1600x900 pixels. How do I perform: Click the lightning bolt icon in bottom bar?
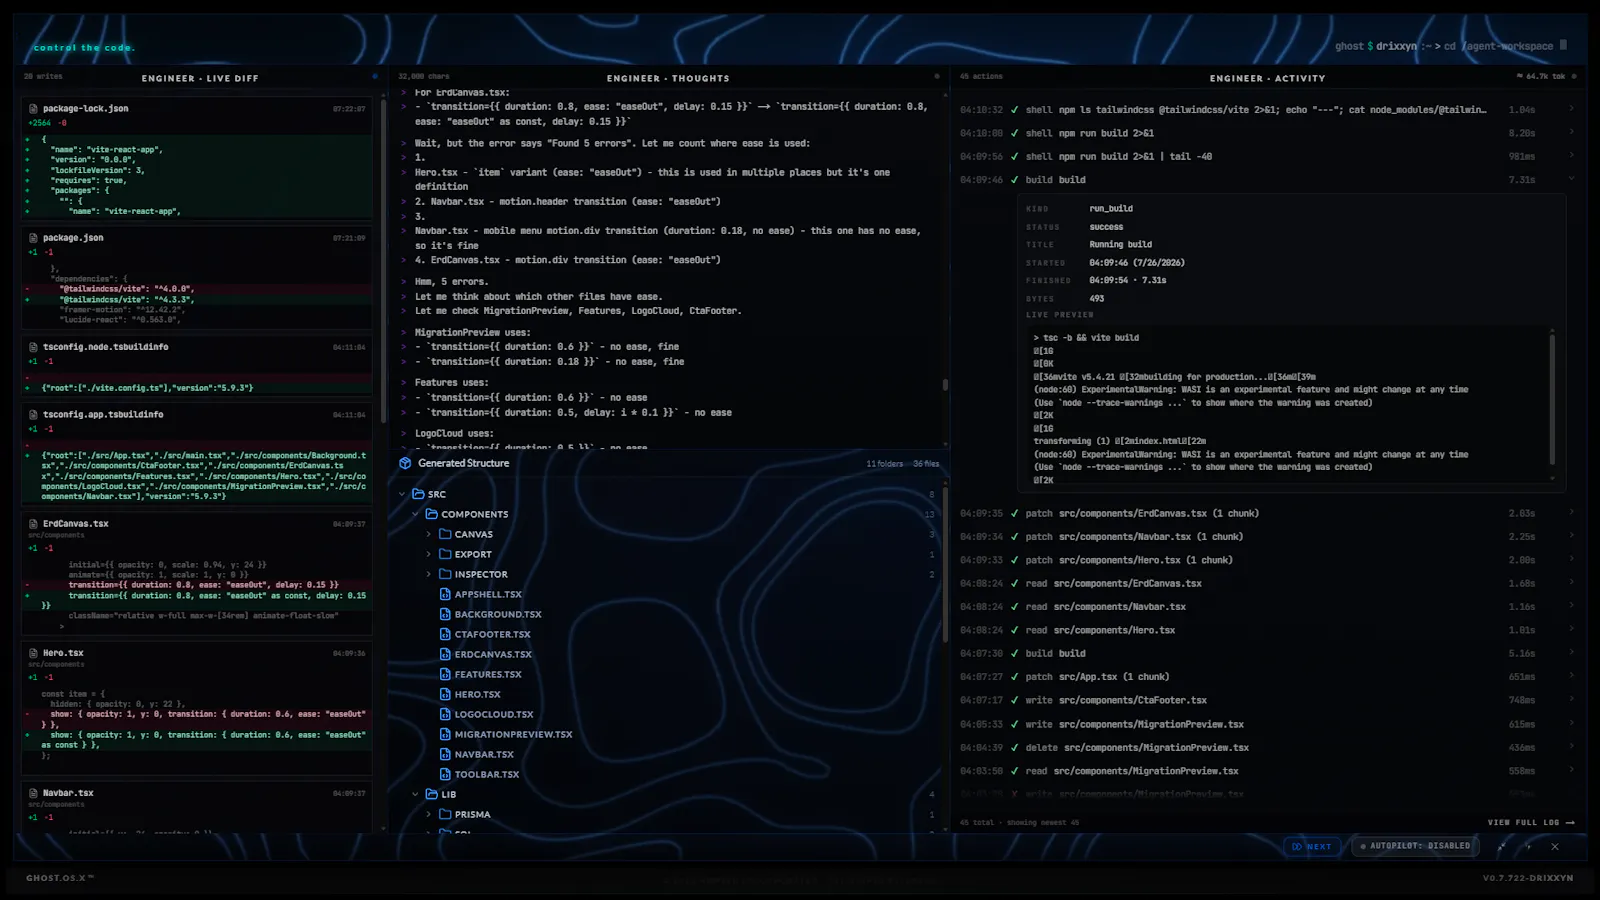point(1528,846)
